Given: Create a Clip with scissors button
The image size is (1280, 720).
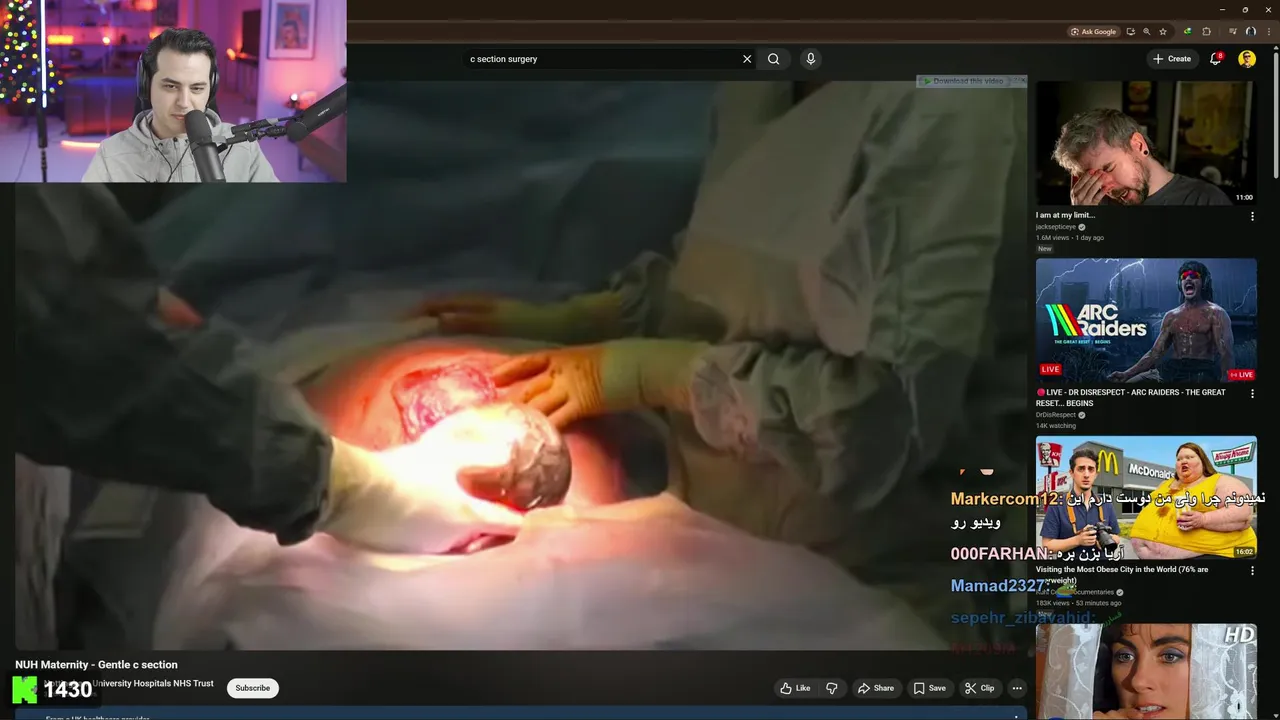Looking at the screenshot, I should pos(980,688).
